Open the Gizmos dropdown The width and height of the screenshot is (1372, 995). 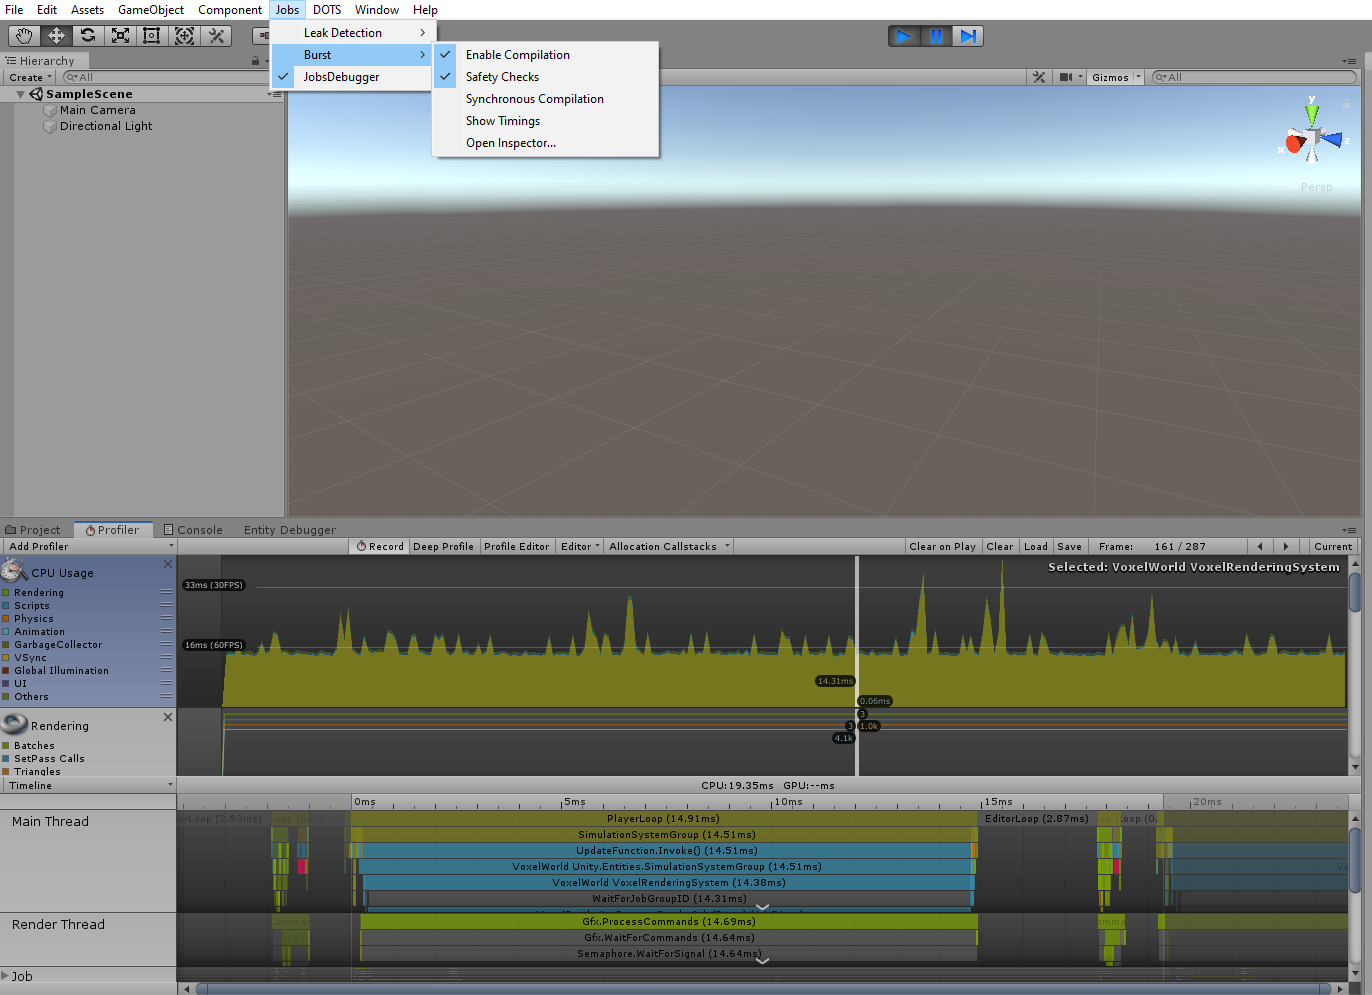pyautogui.click(x=1116, y=77)
